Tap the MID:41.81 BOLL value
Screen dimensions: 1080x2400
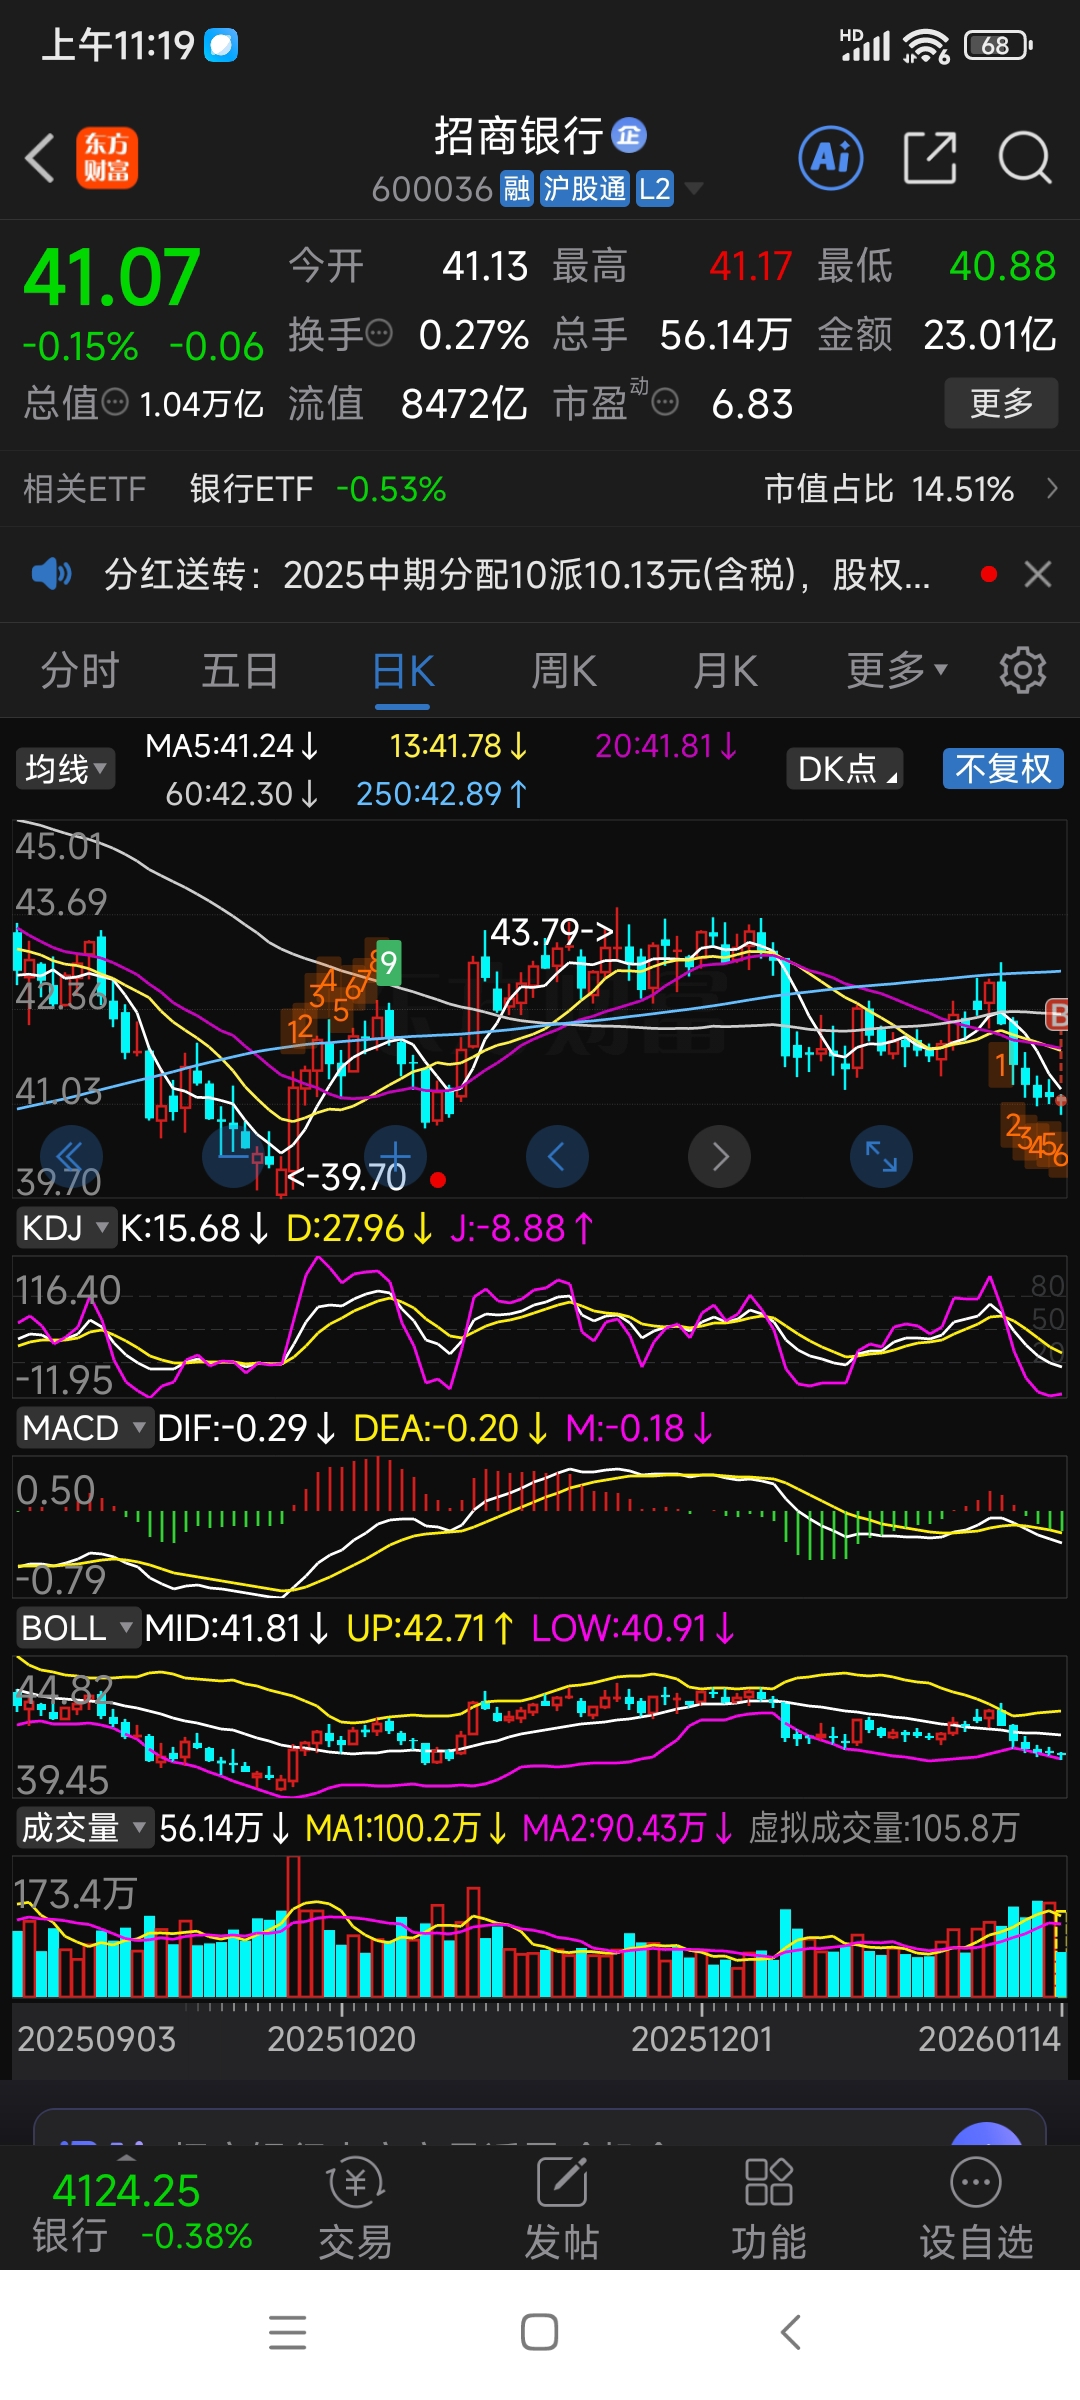pyautogui.click(x=237, y=1628)
